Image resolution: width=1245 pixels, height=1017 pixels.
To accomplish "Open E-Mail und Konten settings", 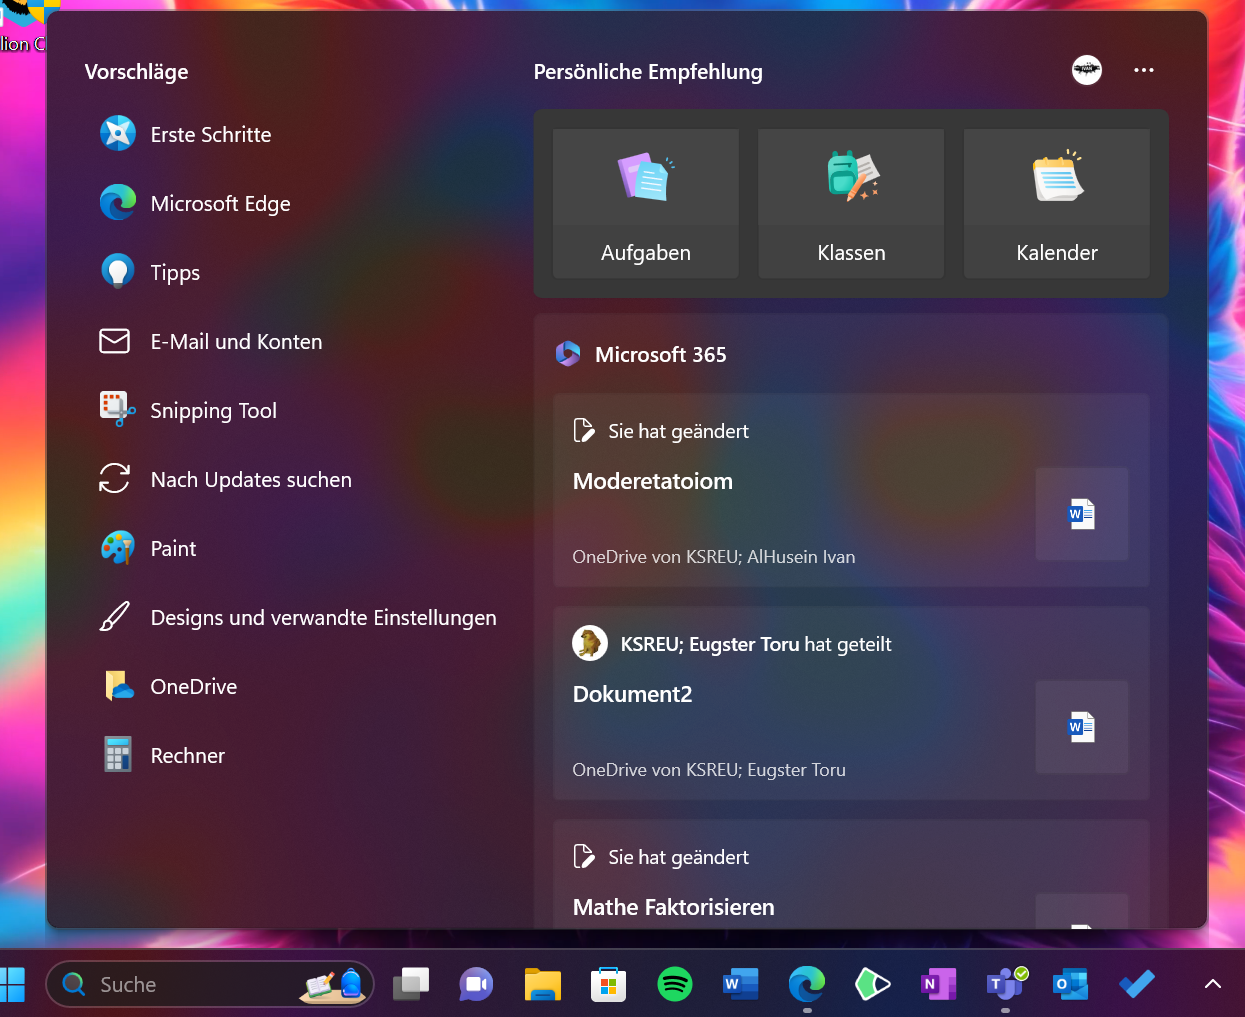I will coord(236,341).
